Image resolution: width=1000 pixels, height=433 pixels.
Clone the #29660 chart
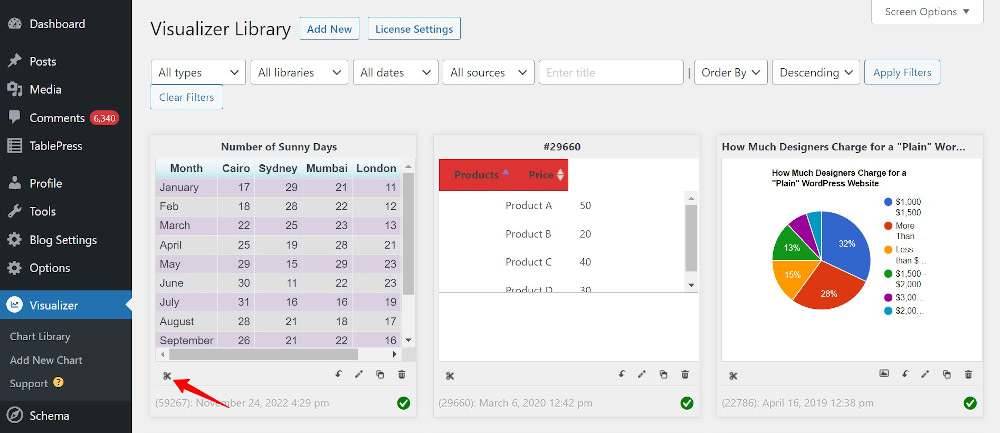(664, 375)
